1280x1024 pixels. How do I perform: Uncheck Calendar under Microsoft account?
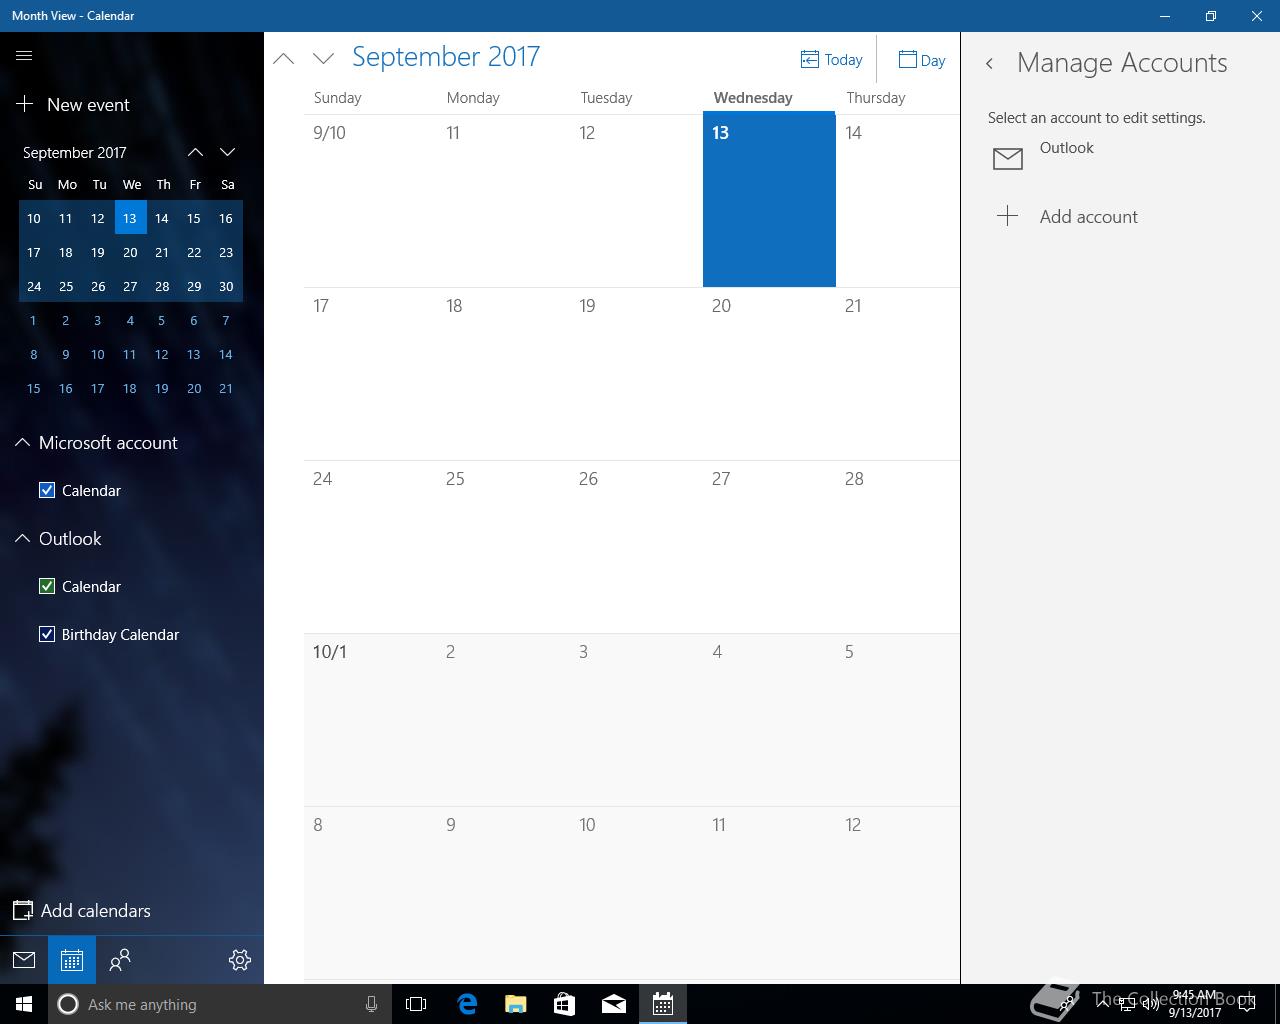tap(47, 490)
